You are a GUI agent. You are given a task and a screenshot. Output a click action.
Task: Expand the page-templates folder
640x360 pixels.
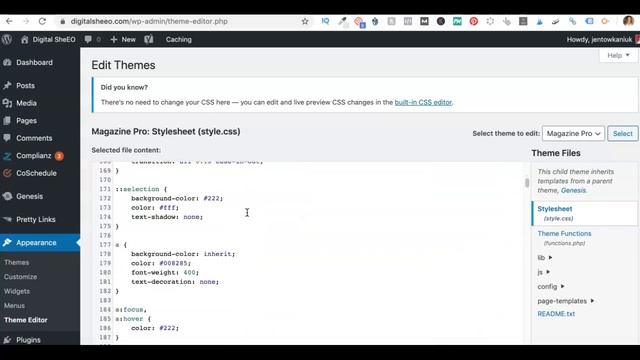566,301
